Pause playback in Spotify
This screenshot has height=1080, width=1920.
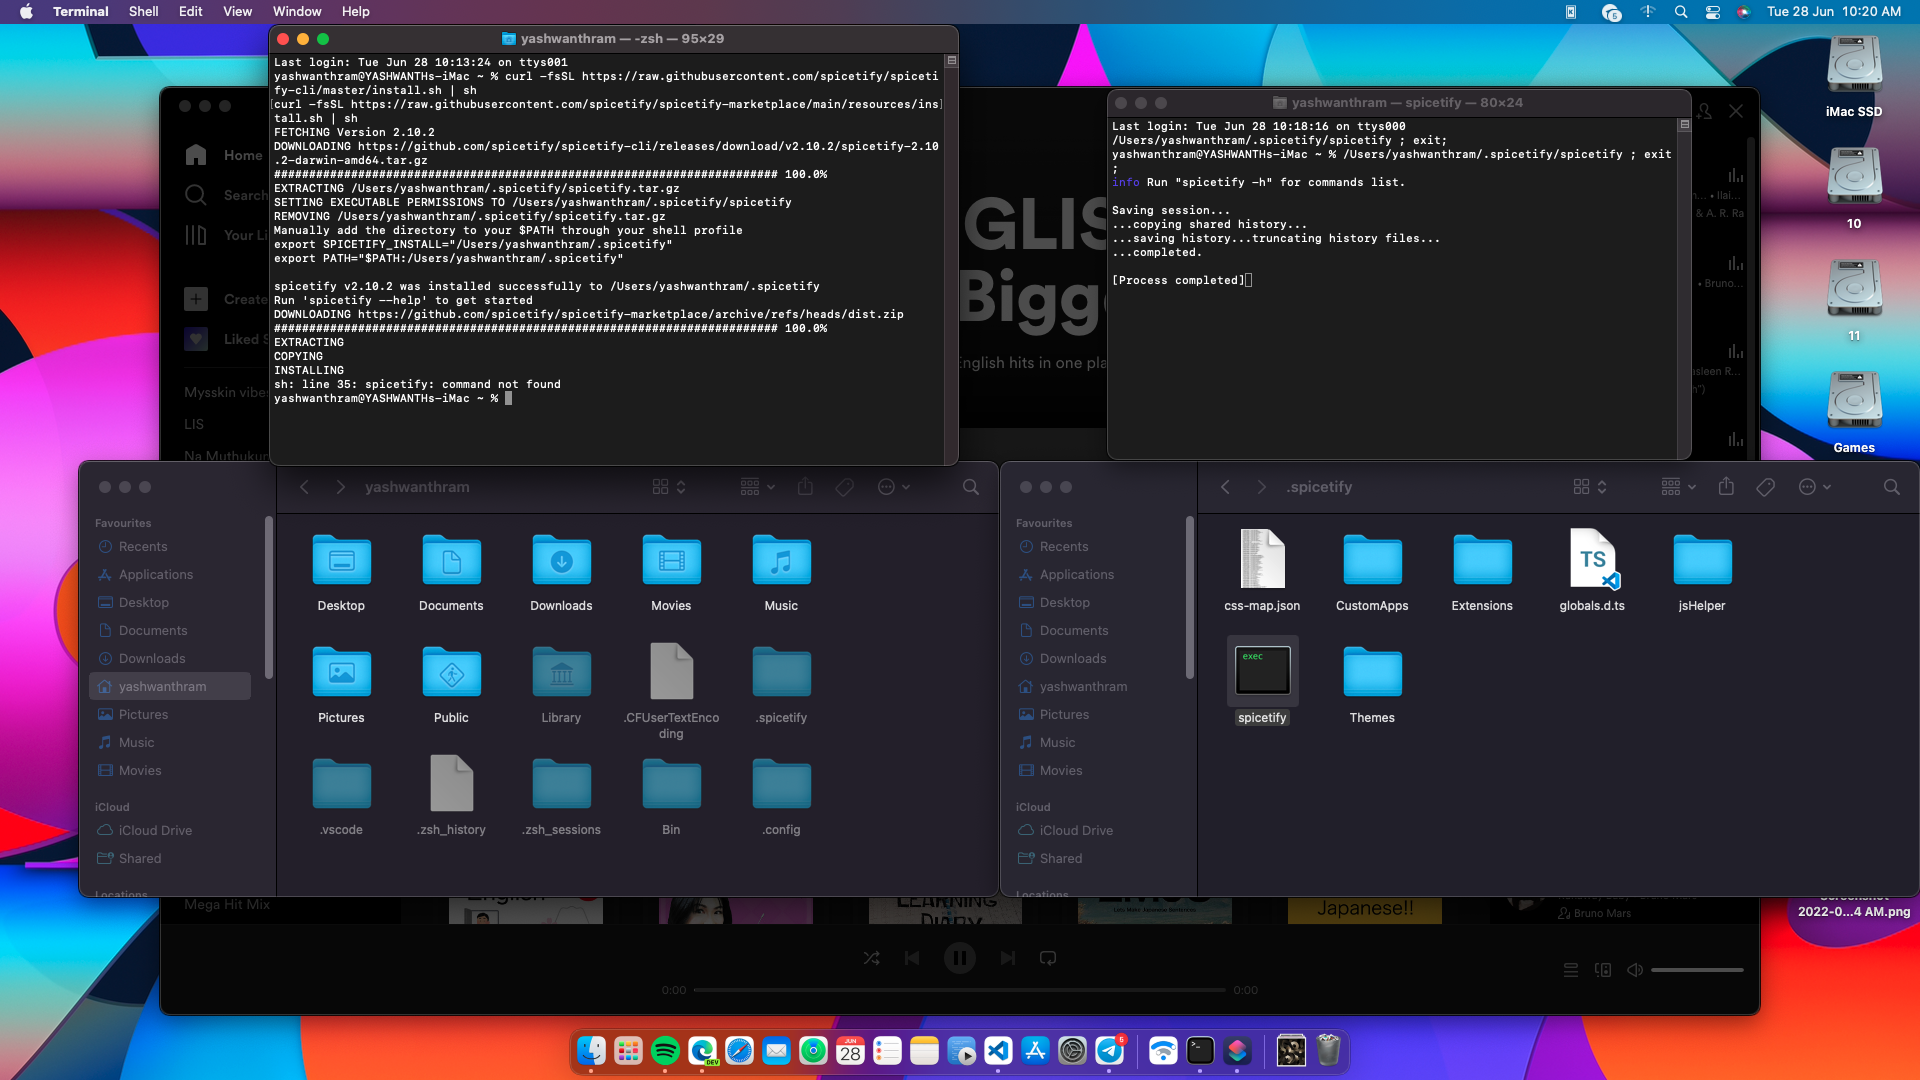point(960,958)
